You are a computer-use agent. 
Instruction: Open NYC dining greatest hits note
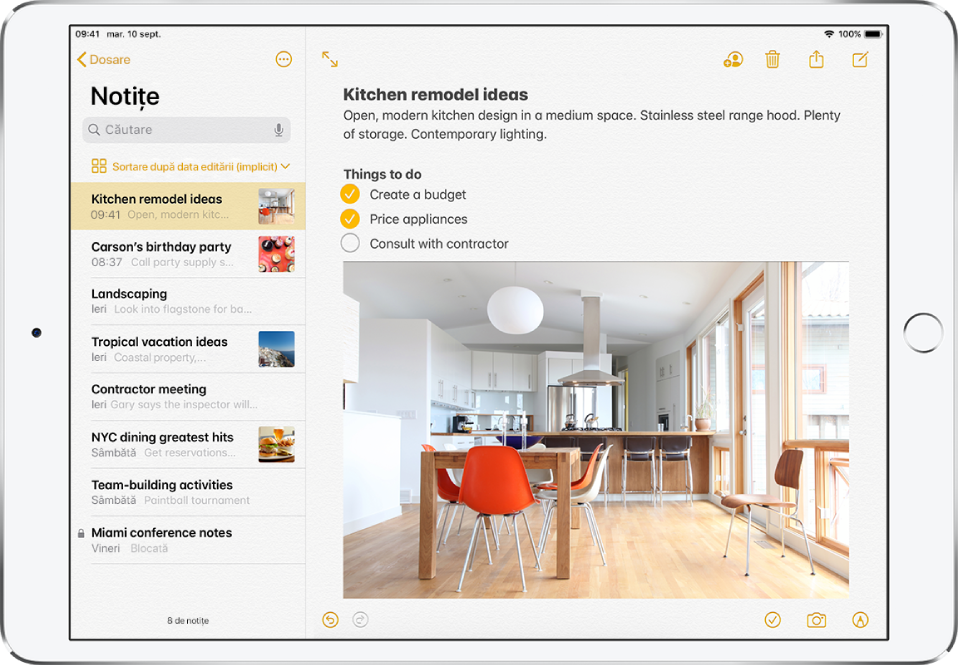point(188,444)
